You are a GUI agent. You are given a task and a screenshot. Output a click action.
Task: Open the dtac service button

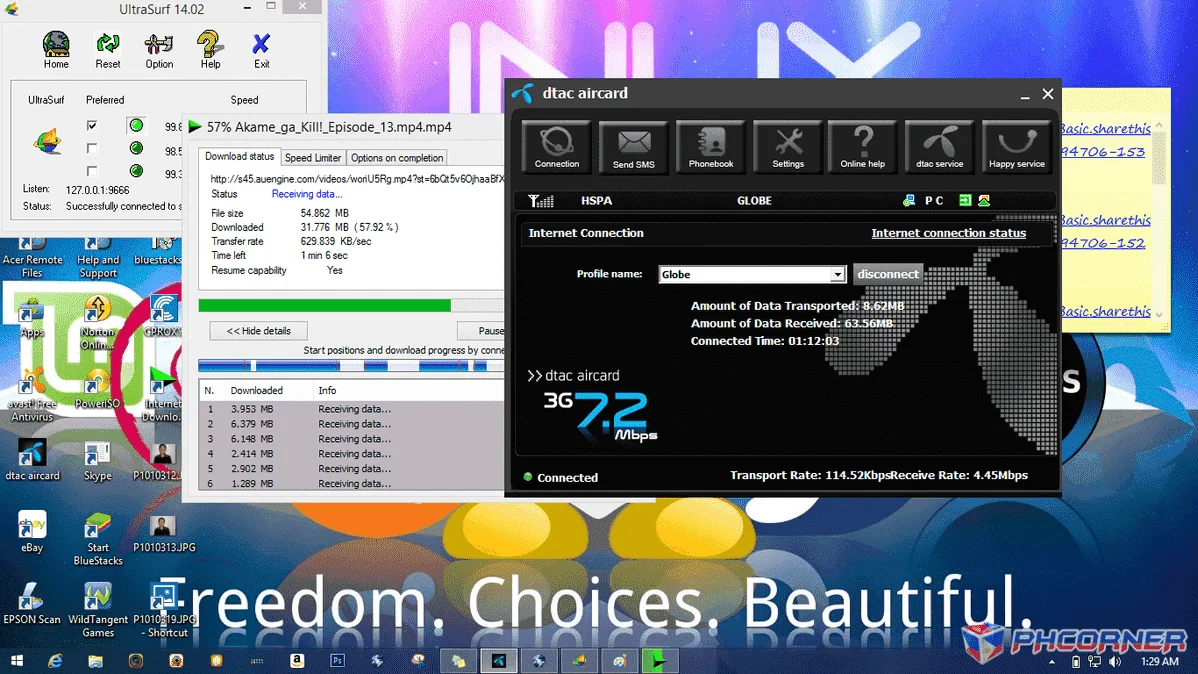pos(940,147)
